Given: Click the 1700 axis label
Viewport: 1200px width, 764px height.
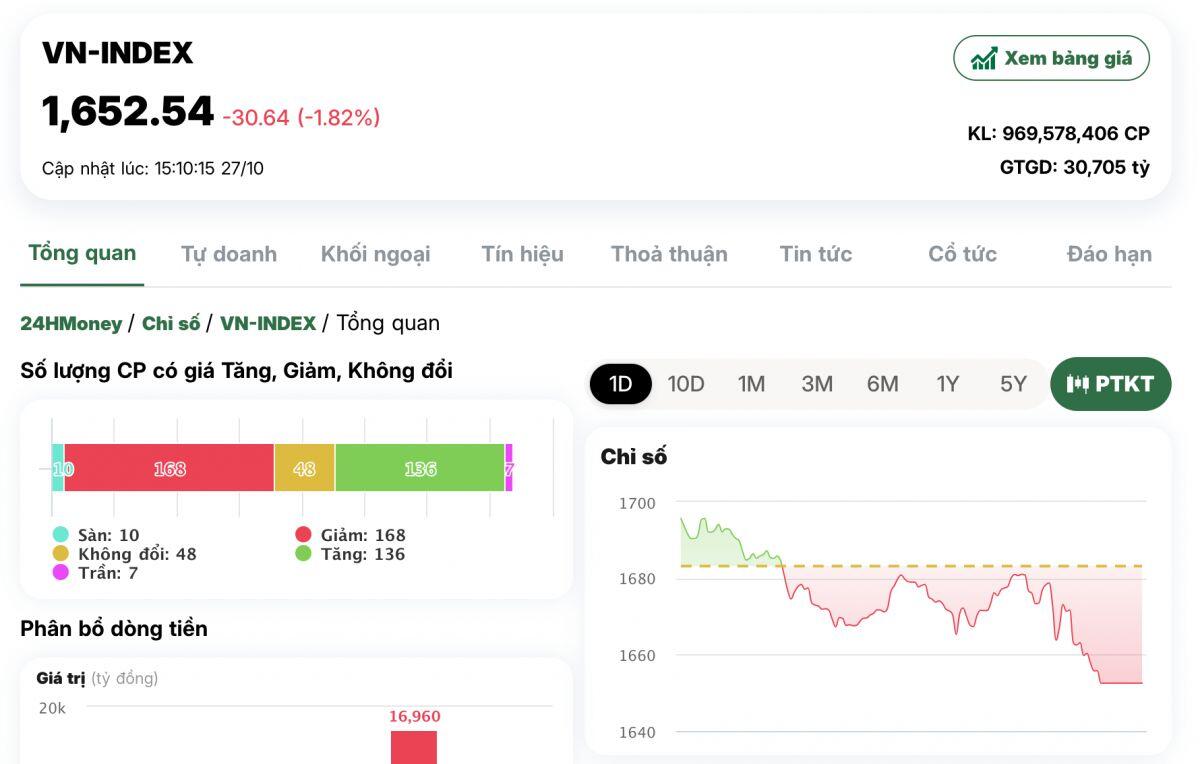Looking at the screenshot, I should tap(637, 503).
